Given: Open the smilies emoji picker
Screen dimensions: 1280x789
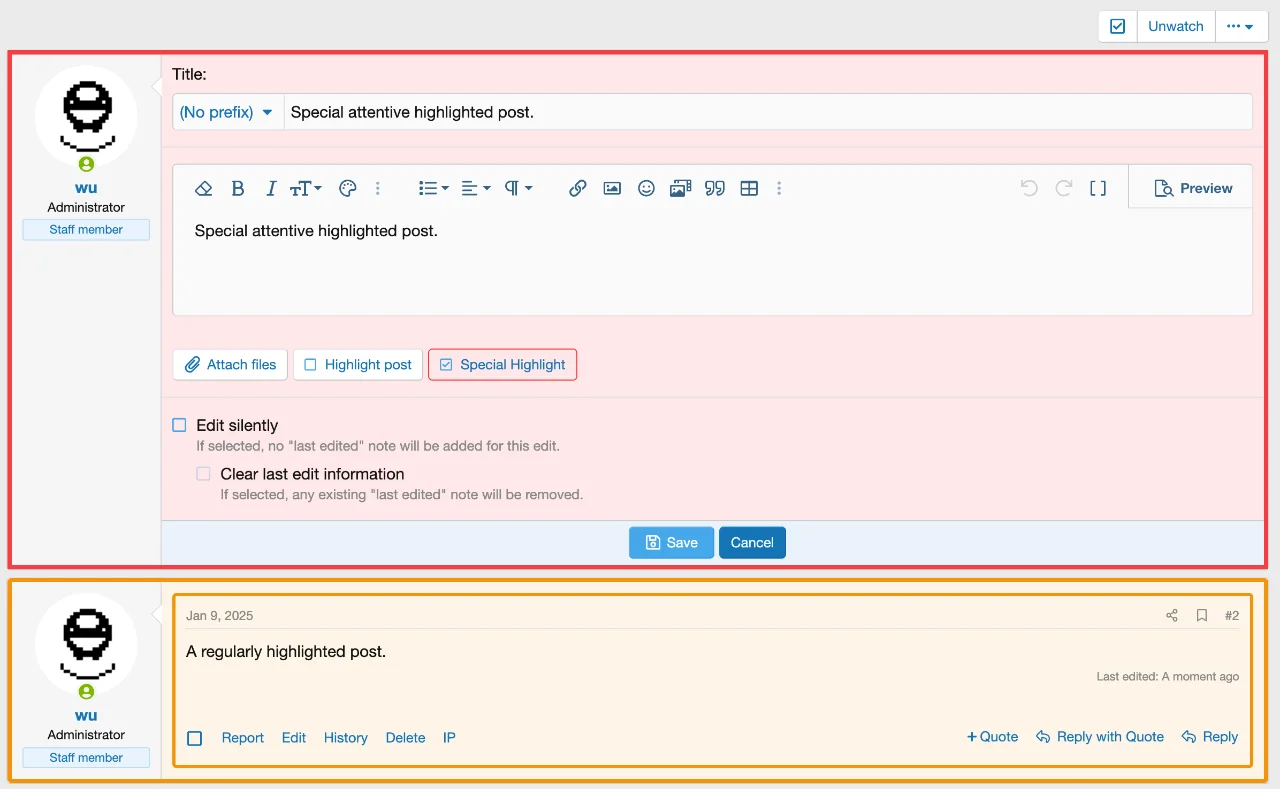Looking at the screenshot, I should (x=646, y=188).
